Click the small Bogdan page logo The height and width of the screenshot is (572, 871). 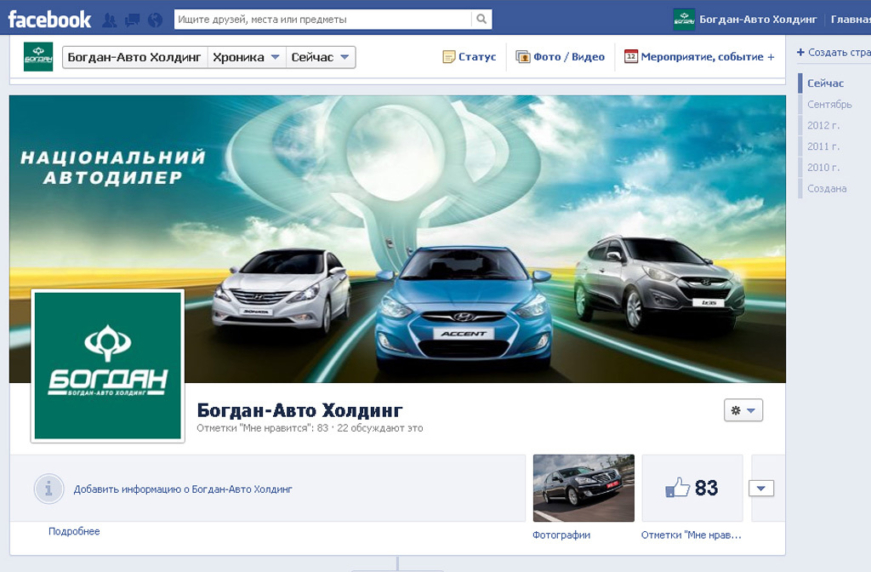pyautogui.click(x=38, y=57)
